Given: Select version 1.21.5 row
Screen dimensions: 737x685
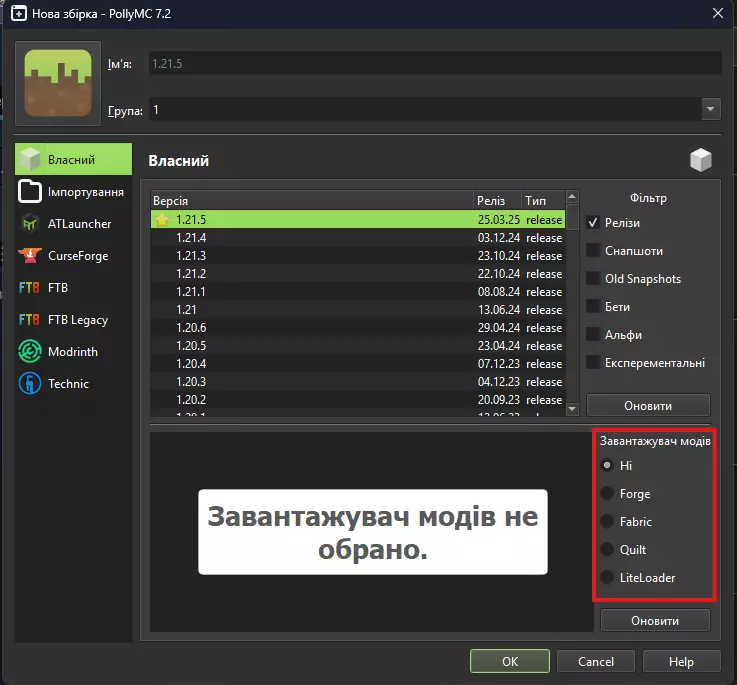Looking at the screenshot, I should tap(358, 220).
